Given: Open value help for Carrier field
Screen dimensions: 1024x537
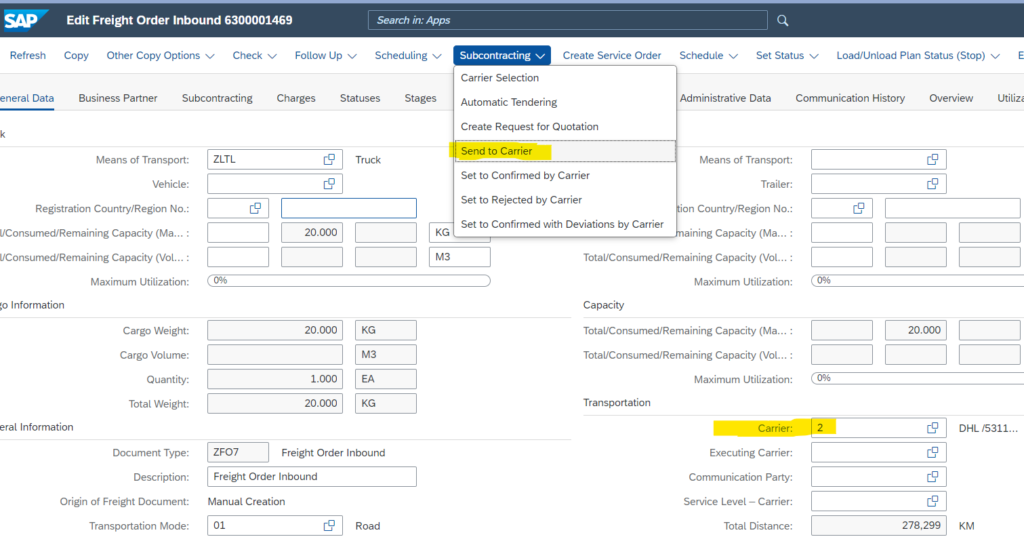Looking at the screenshot, I should pos(932,428).
